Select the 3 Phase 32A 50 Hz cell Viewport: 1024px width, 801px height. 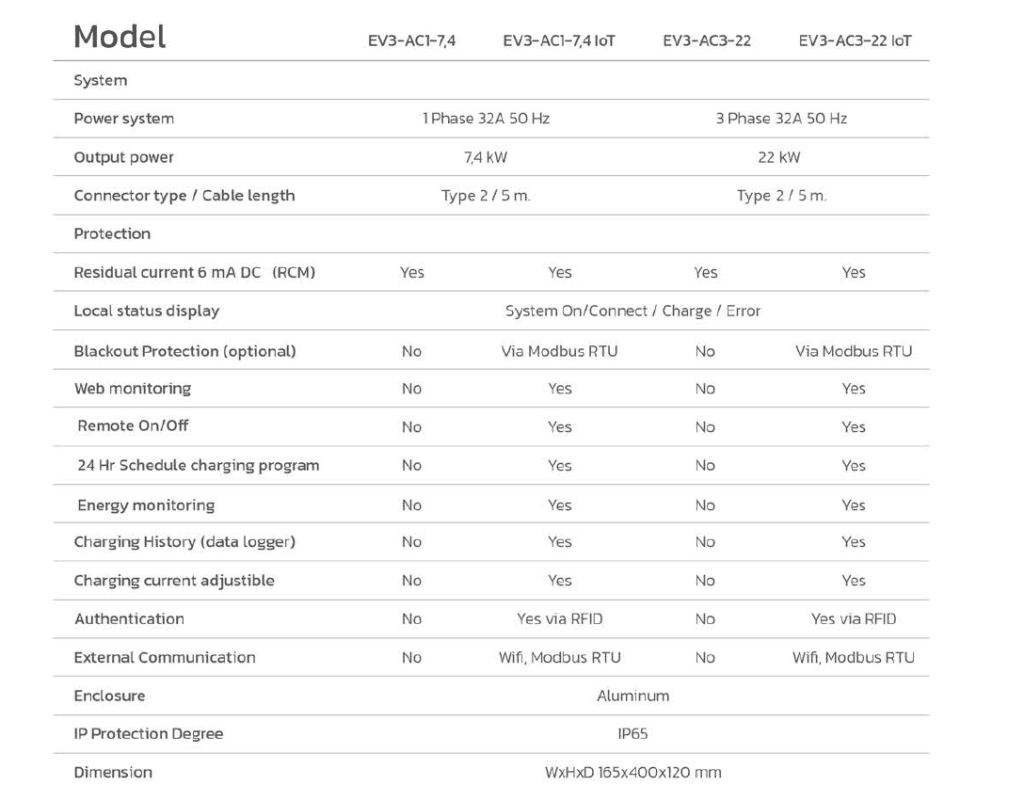coord(781,118)
